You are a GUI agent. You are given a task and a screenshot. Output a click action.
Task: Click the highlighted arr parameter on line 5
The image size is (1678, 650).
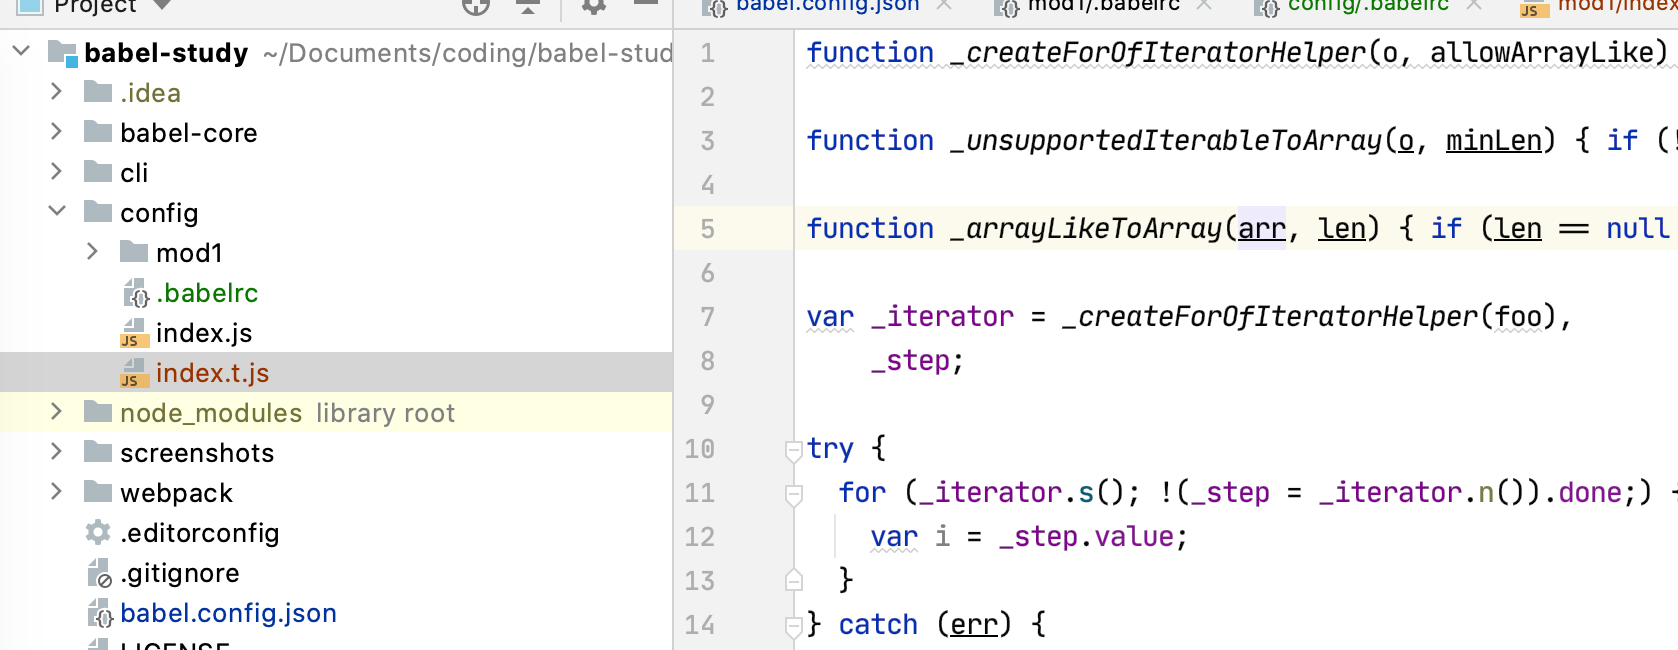(x=1262, y=229)
